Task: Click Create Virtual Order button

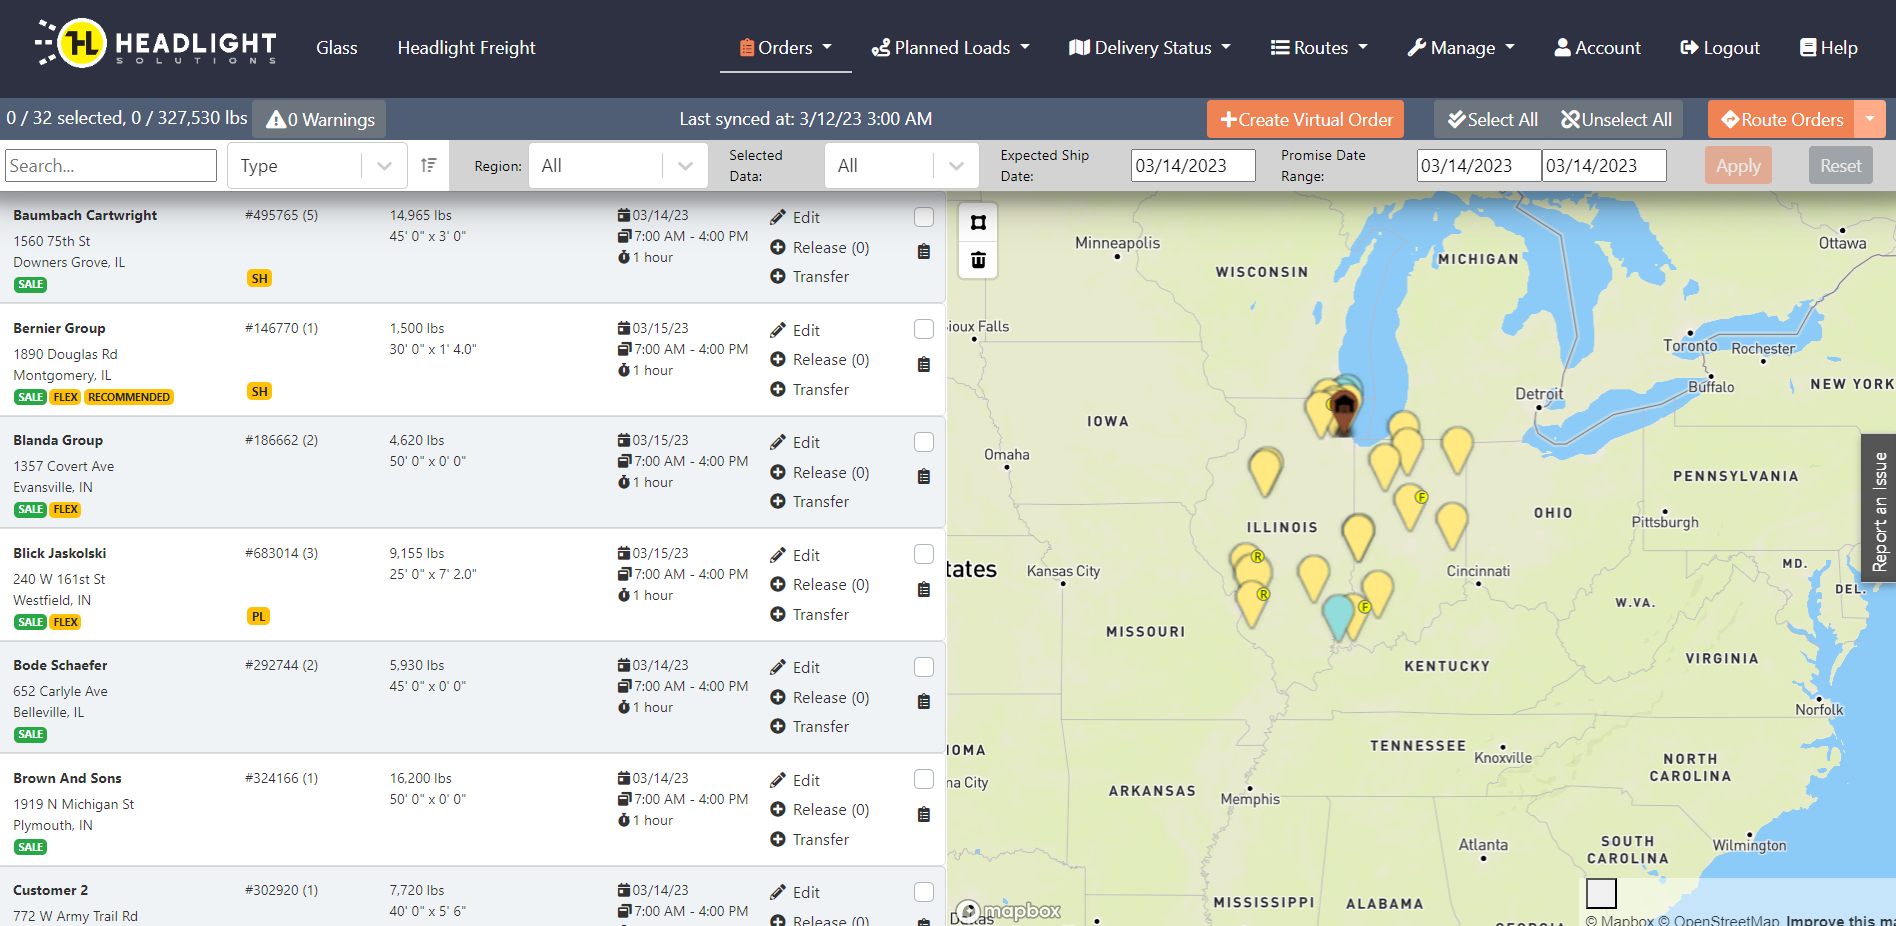Action: 1306,119
